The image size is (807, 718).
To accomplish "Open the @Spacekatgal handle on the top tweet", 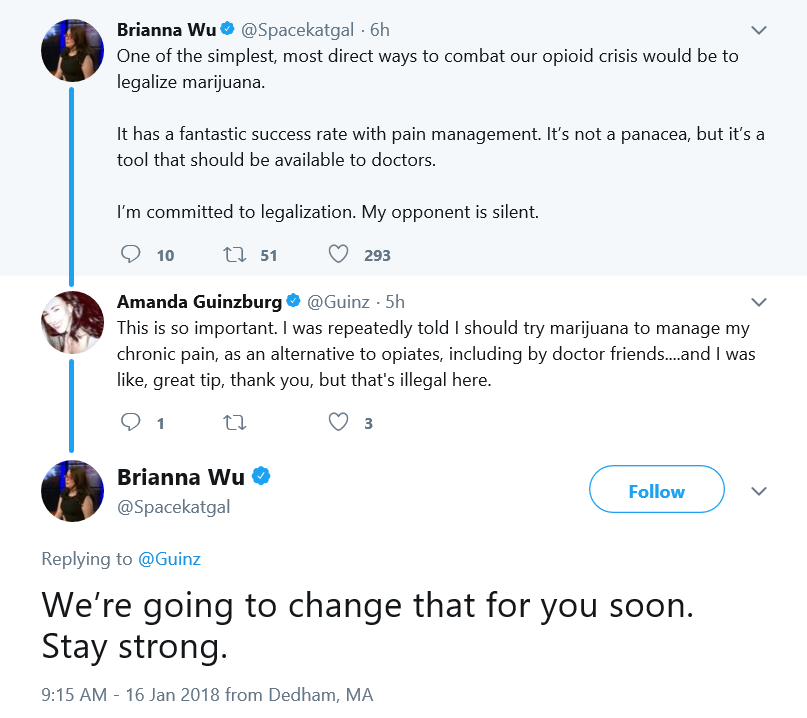I will point(297,30).
